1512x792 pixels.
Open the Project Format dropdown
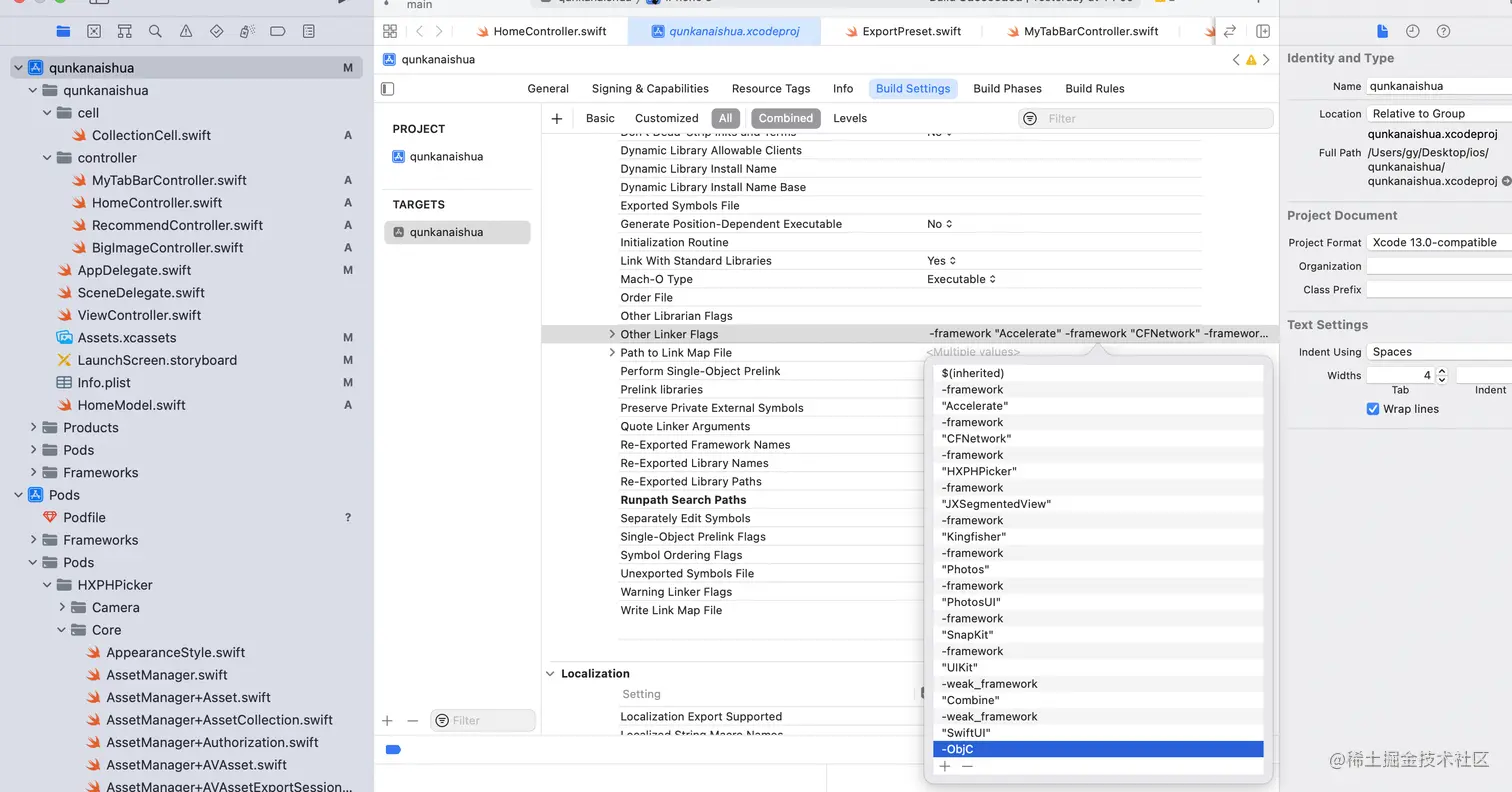pos(1439,242)
